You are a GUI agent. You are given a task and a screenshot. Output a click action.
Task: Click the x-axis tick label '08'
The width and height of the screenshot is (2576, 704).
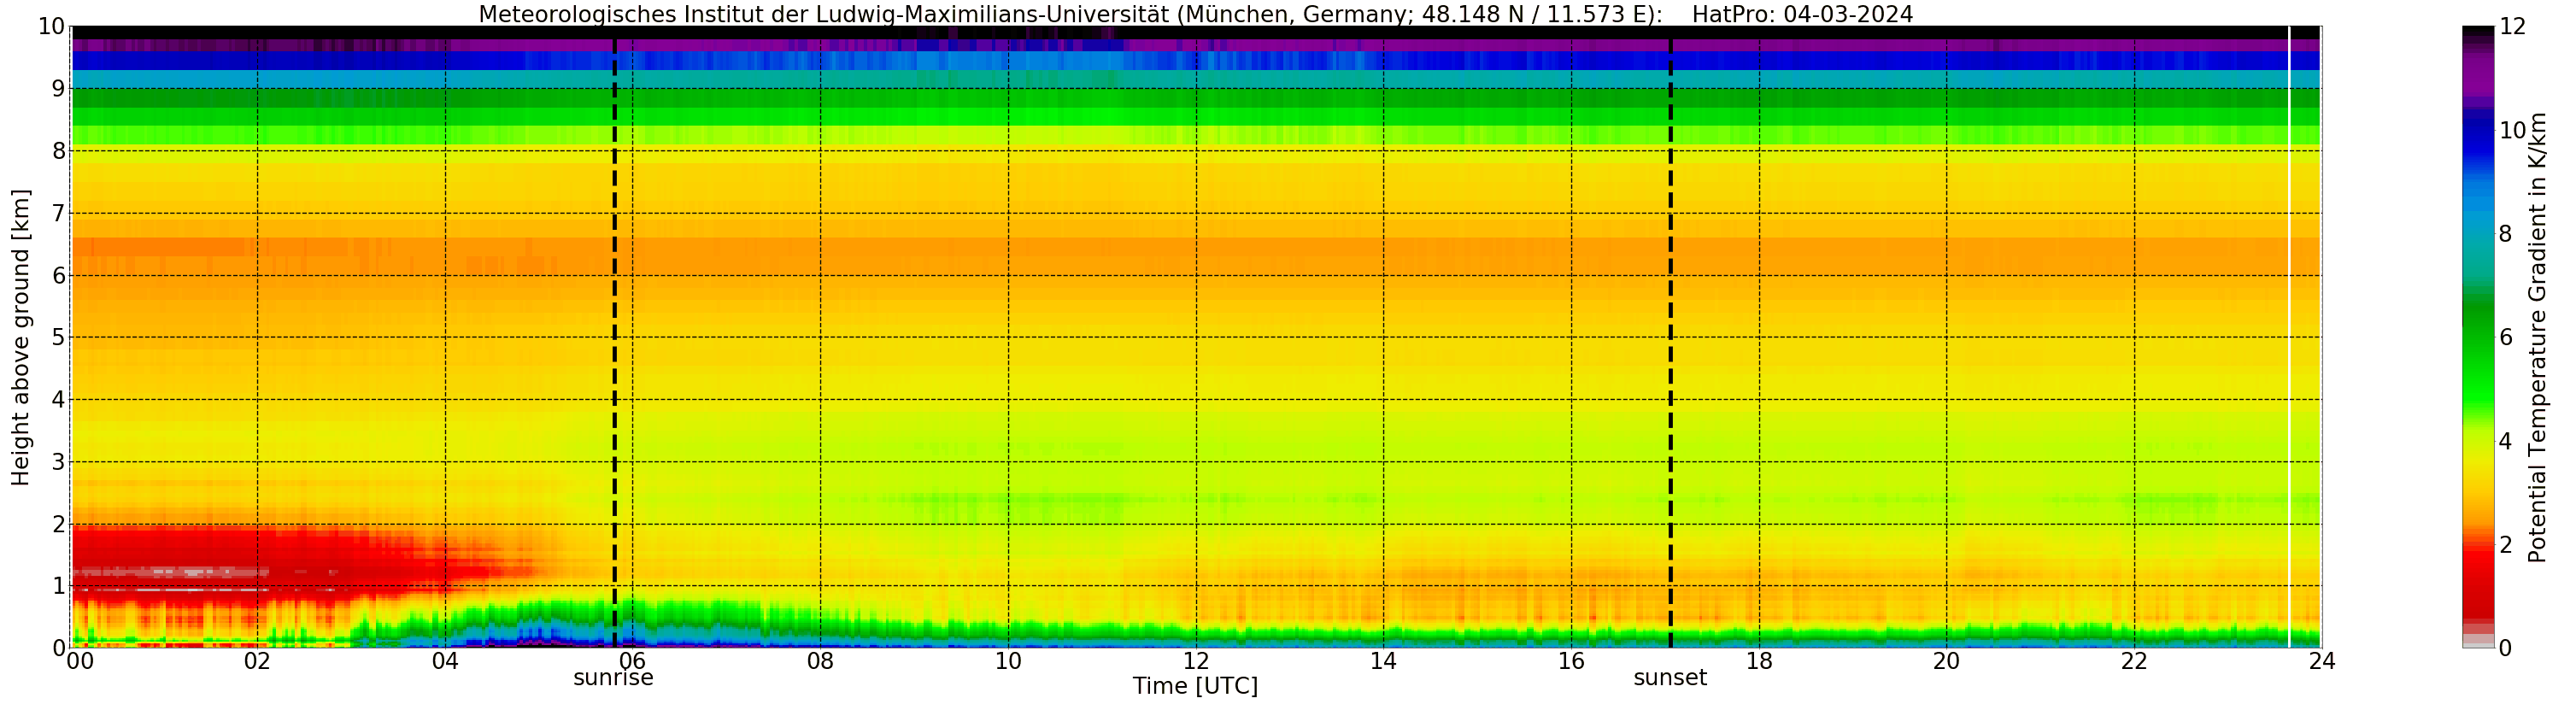click(820, 661)
